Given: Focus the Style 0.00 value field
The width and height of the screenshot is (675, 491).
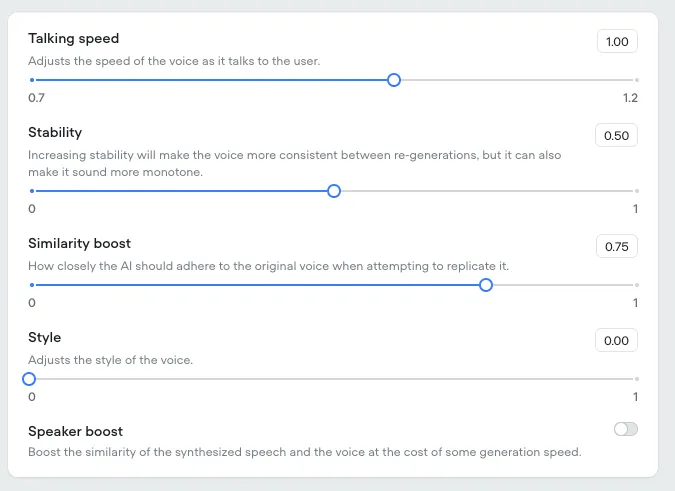Looking at the screenshot, I should 616,340.
